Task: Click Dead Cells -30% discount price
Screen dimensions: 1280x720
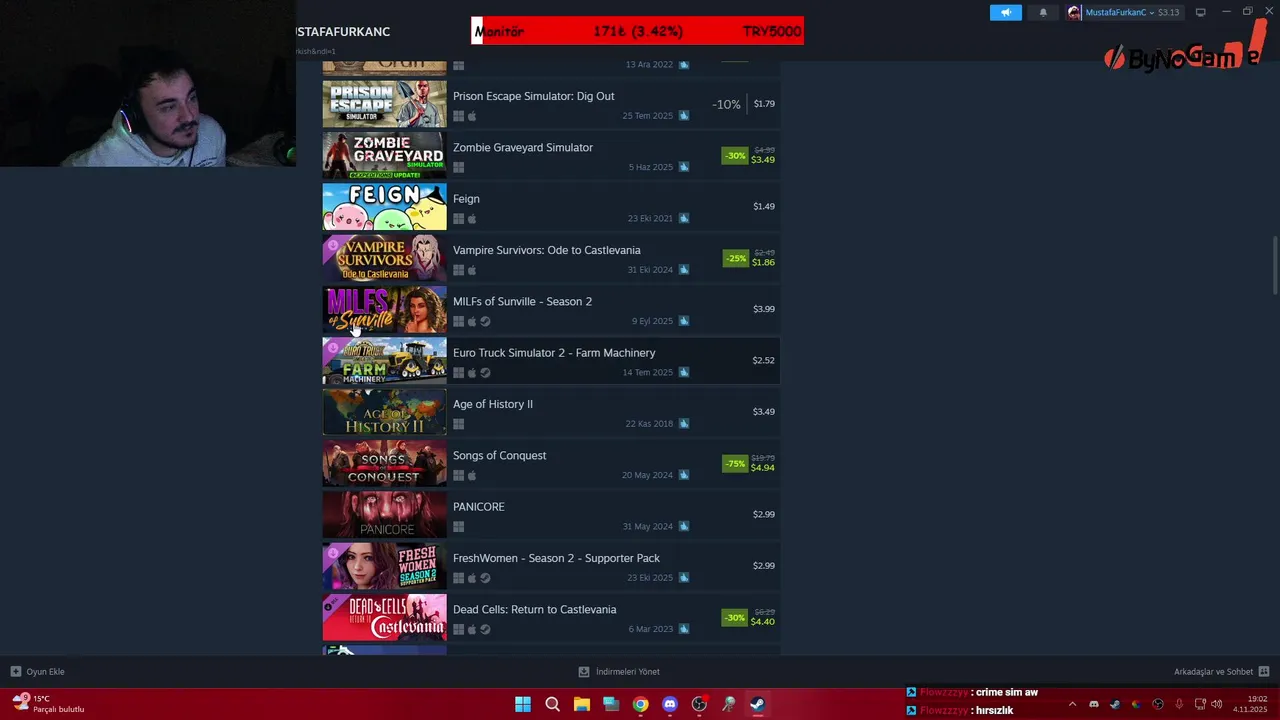Action: [x=748, y=617]
